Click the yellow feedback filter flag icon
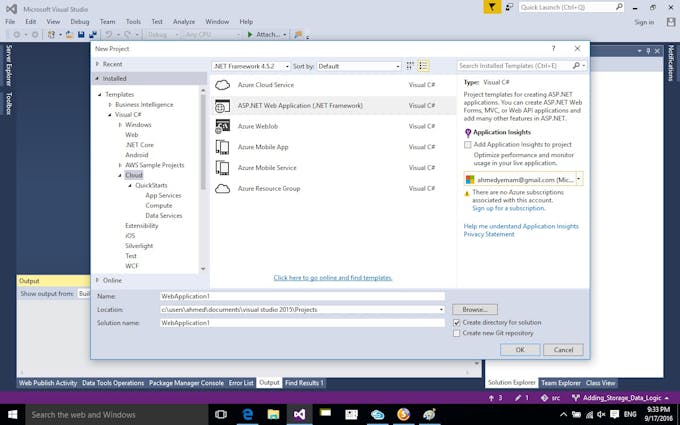This screenshot has width=680, height=425. pos(492,7)
